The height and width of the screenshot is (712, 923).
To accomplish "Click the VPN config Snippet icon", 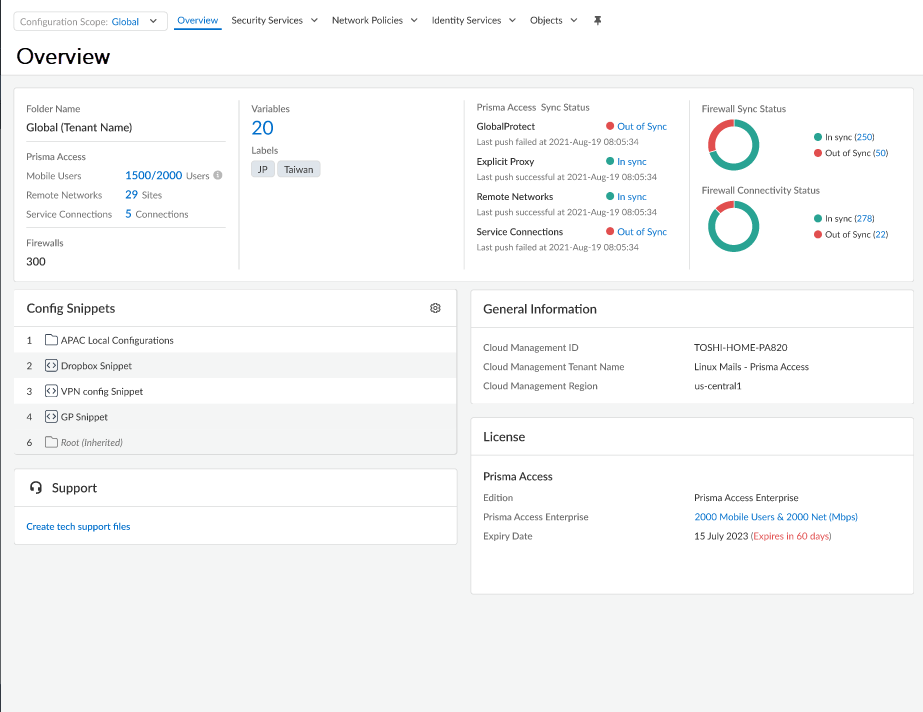I will 51,392.
